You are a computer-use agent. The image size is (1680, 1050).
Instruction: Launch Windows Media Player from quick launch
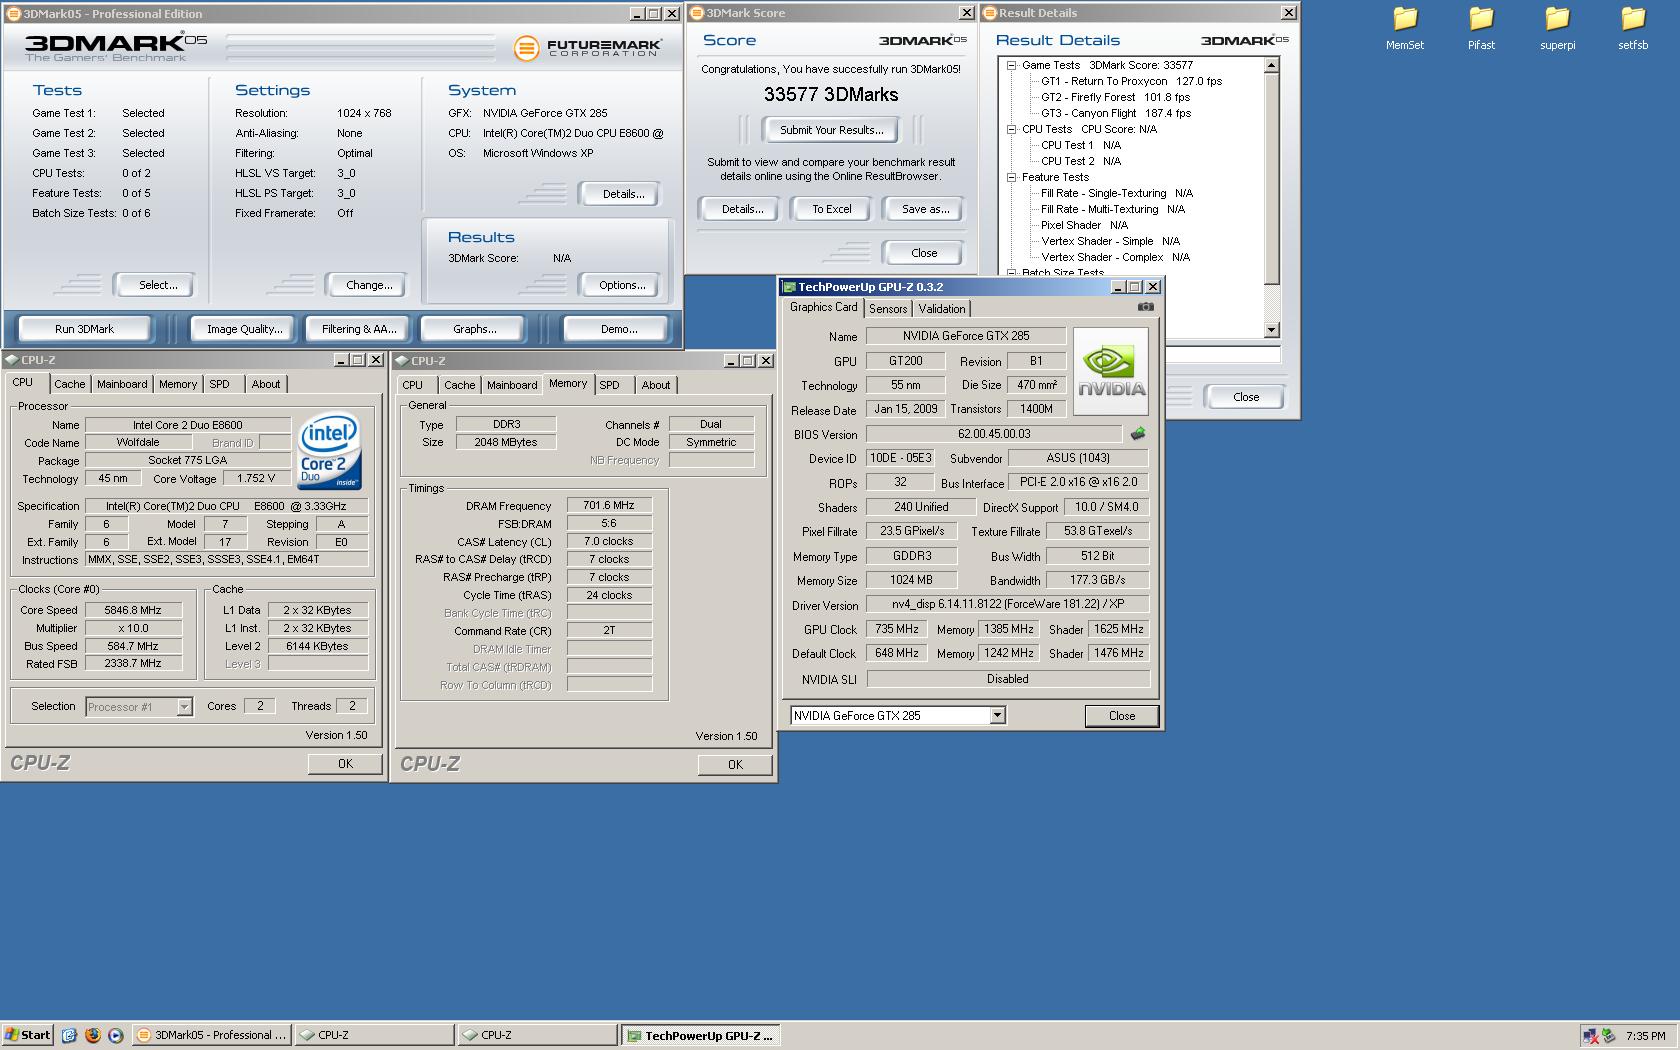[x=115, y=1035]
